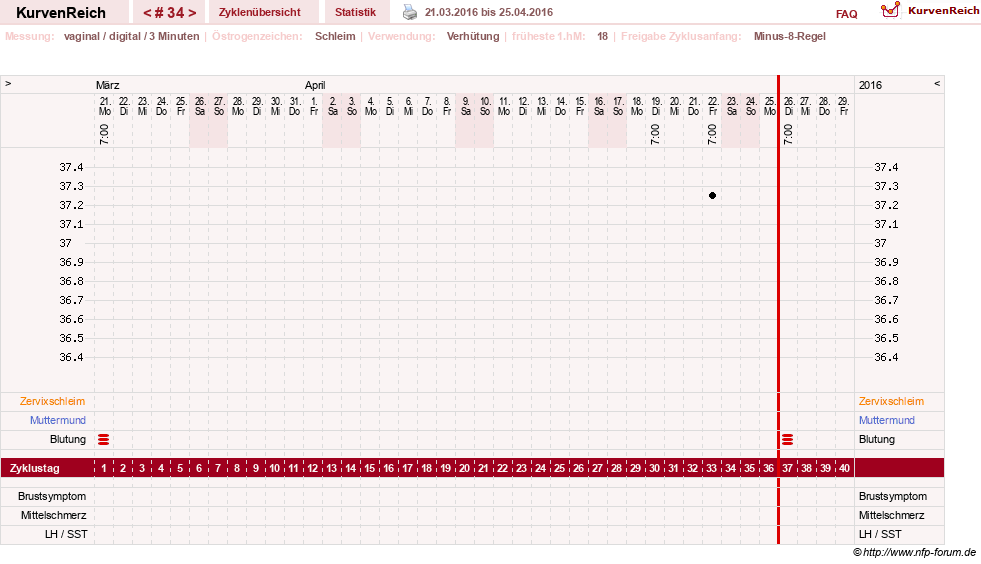Click früheste 1.hM value '18'
This screenshot has height=564, width=981.
(602, 36)
